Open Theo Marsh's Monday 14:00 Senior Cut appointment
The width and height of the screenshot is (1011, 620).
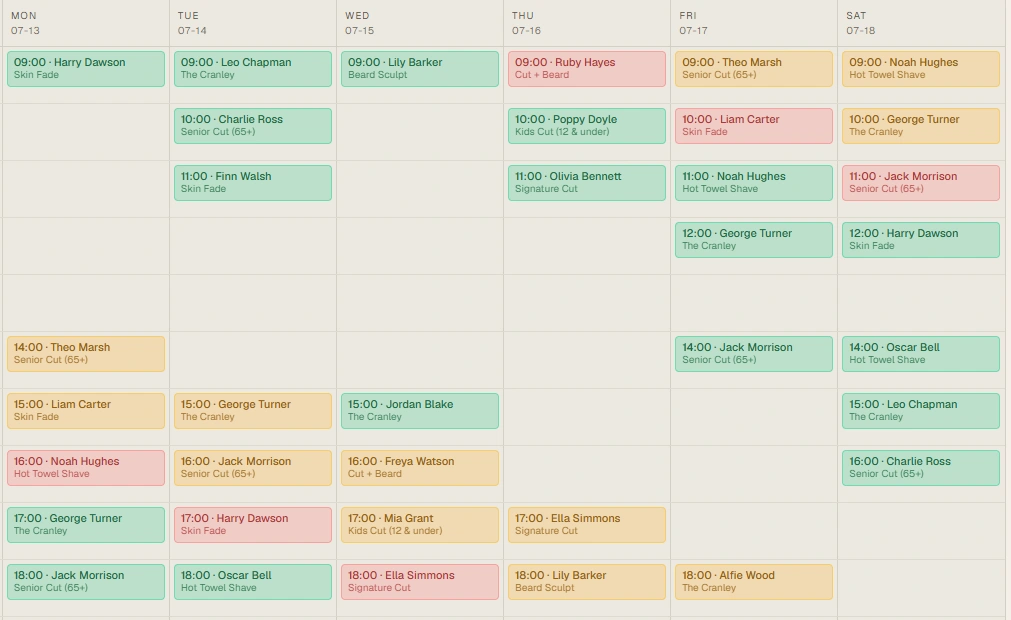tap(86, 354)
